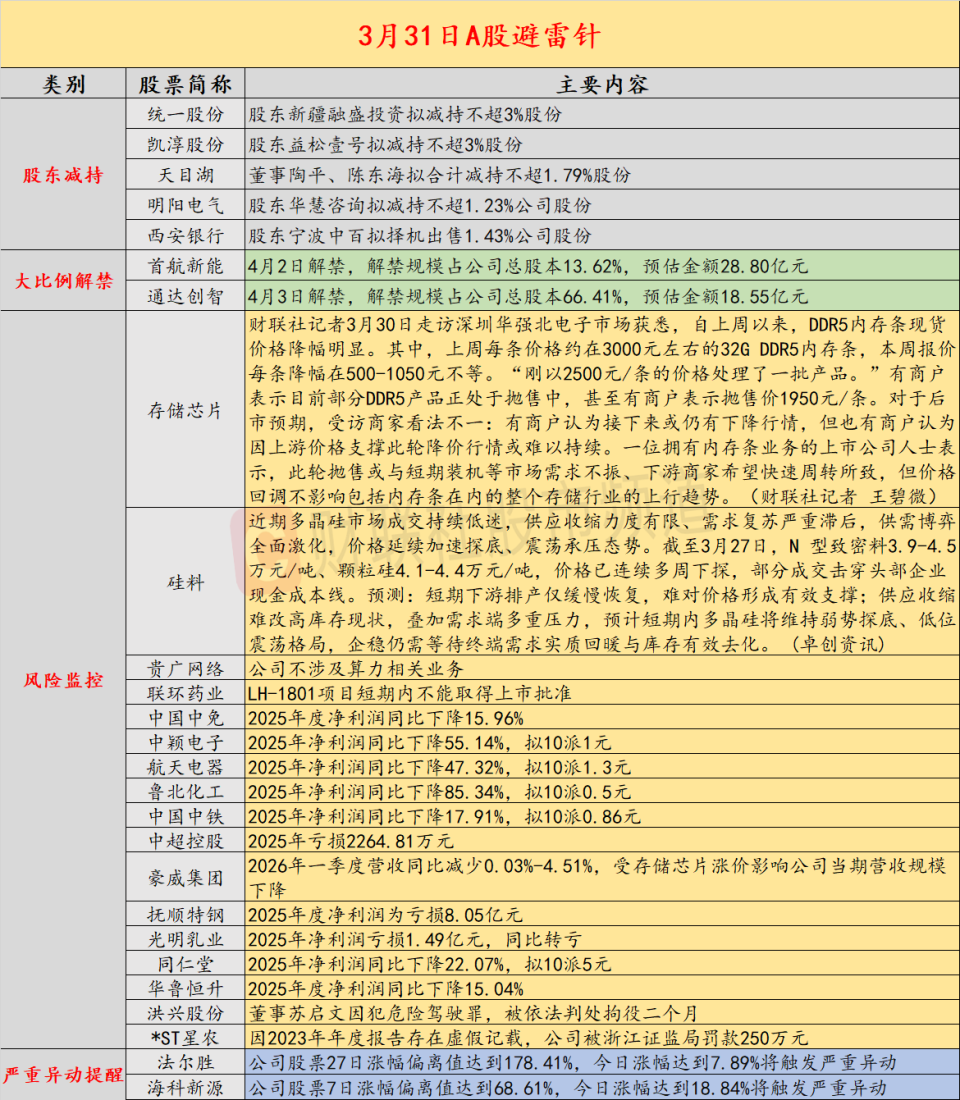Click 2026年一季度营收同比减少 cell

(602, 877)
